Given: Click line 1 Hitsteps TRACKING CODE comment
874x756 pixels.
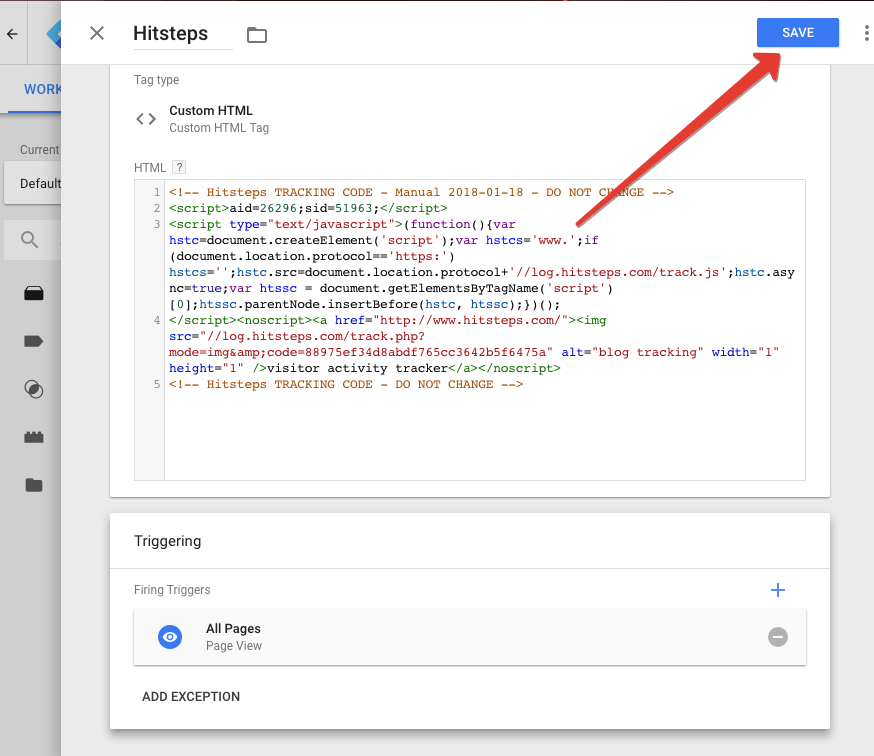Looking at the screenshot, I should click(421, 192).
